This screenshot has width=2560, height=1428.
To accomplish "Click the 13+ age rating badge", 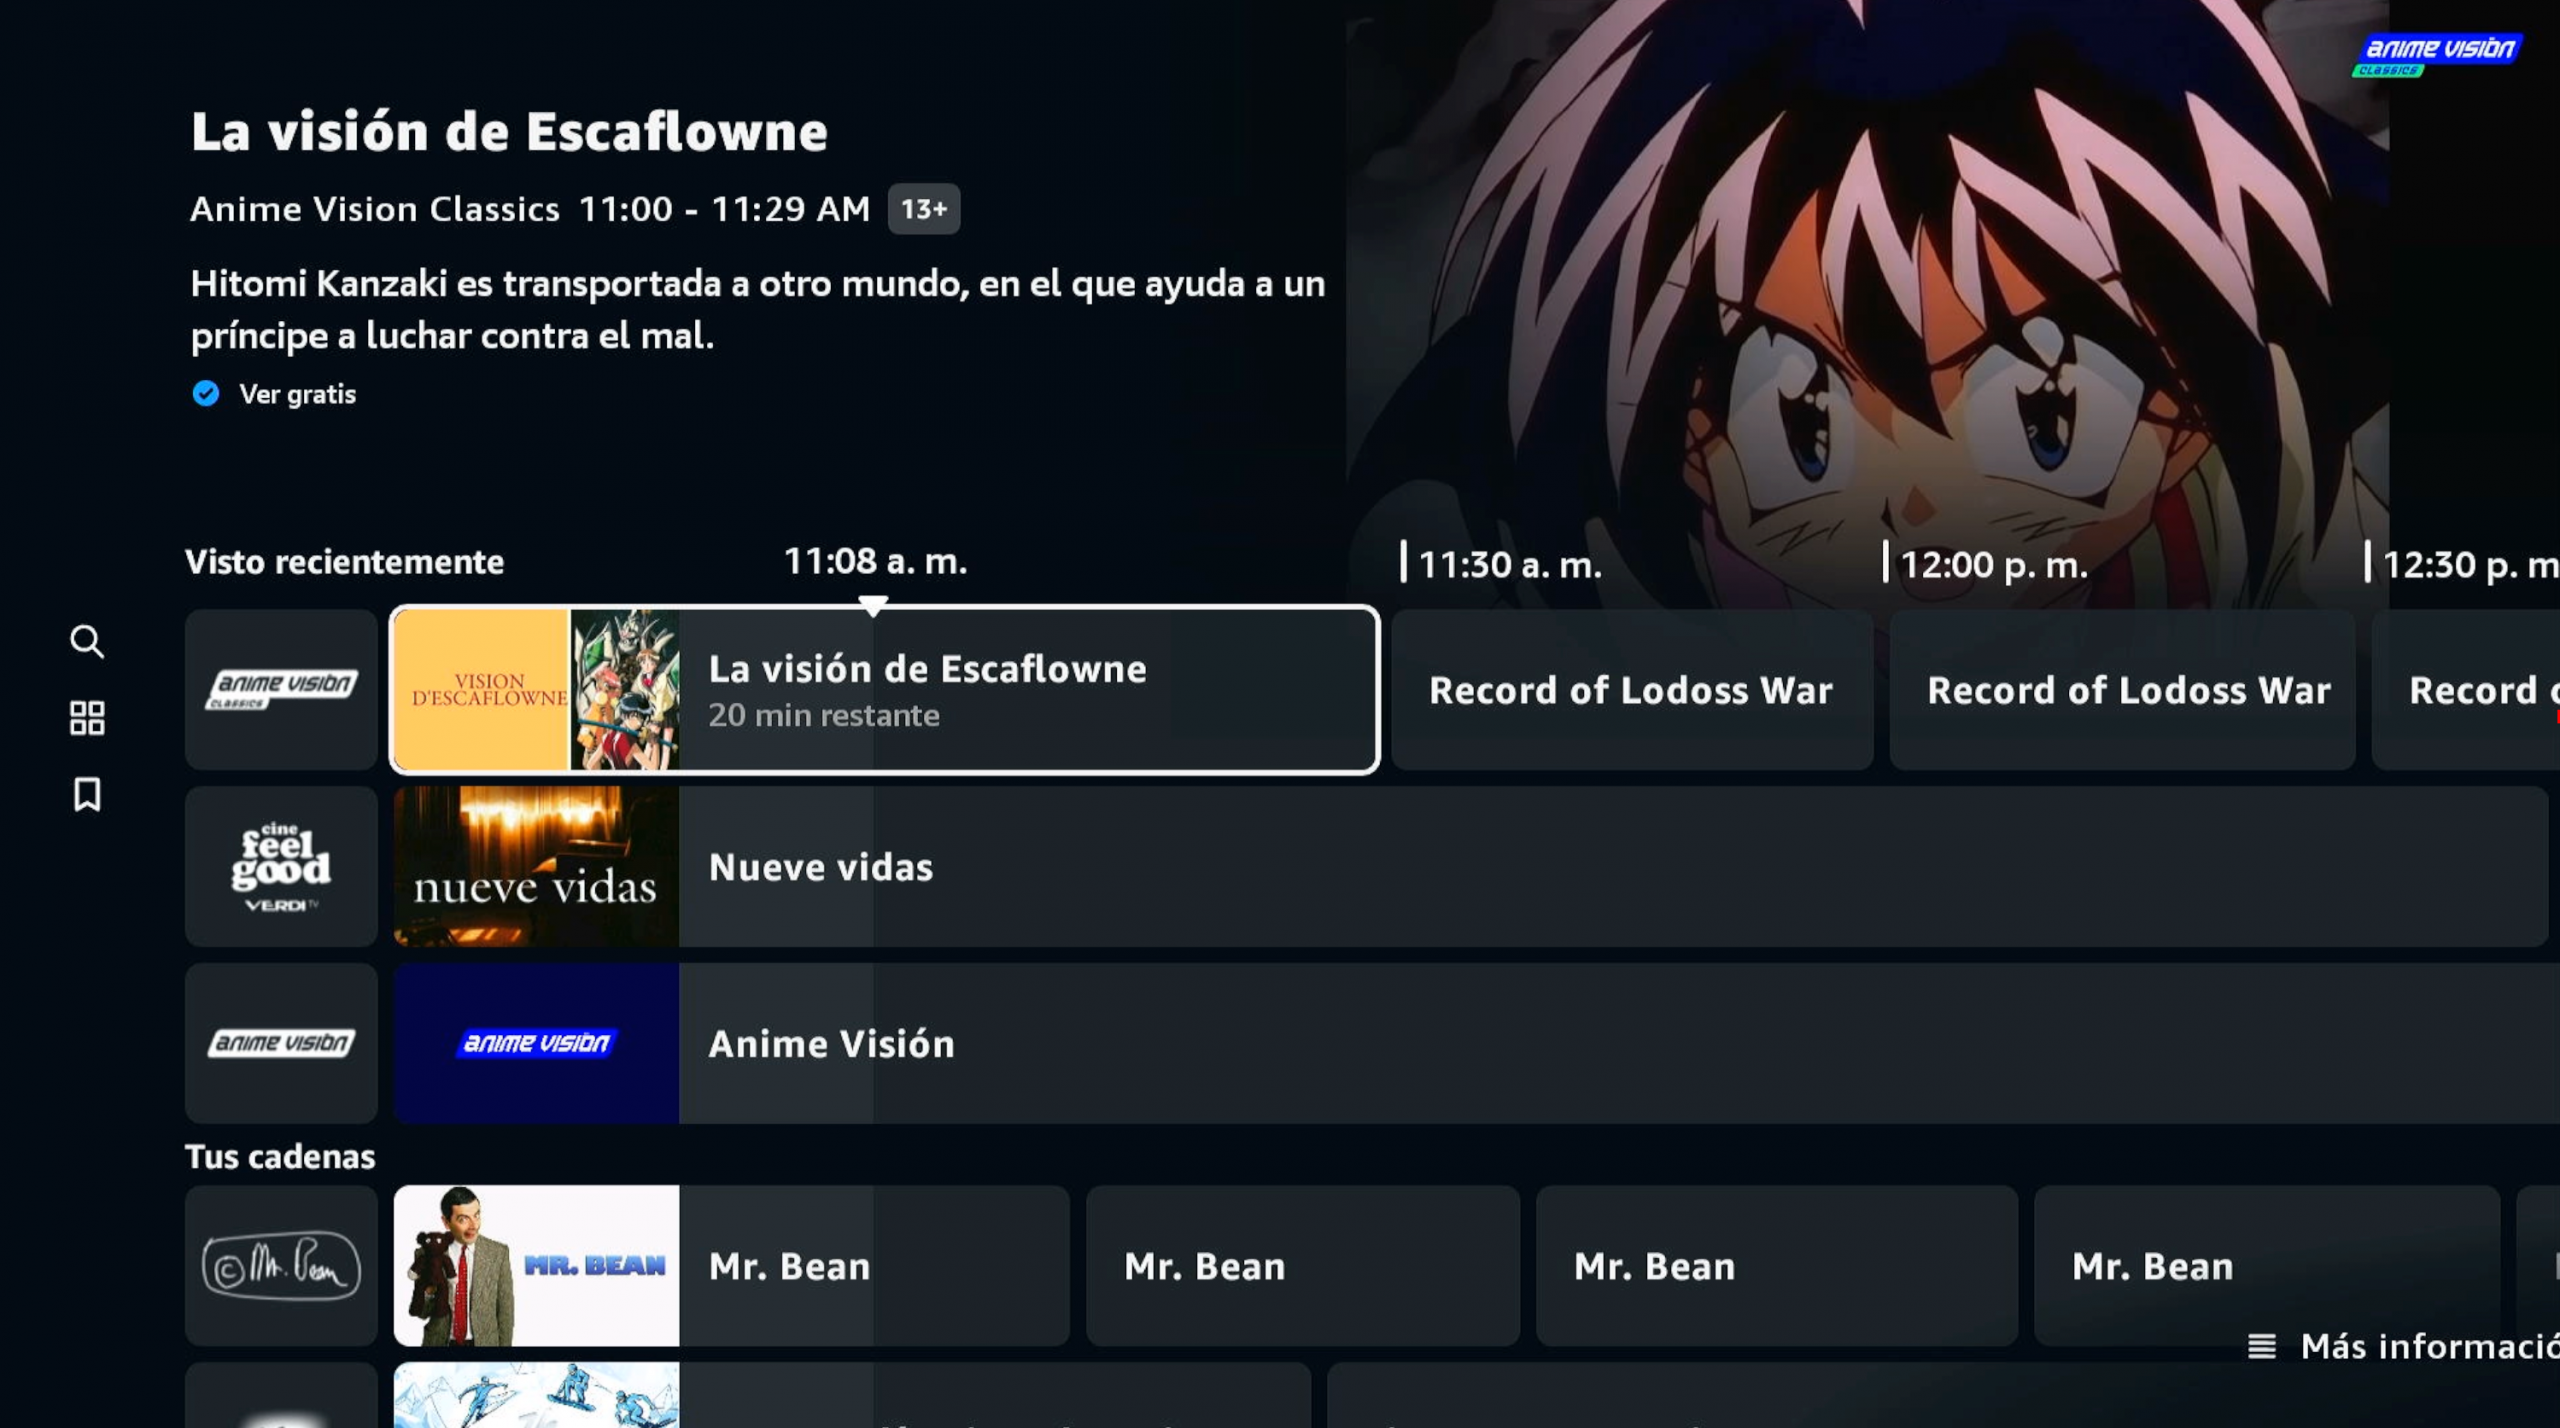I will click(923, 209).
